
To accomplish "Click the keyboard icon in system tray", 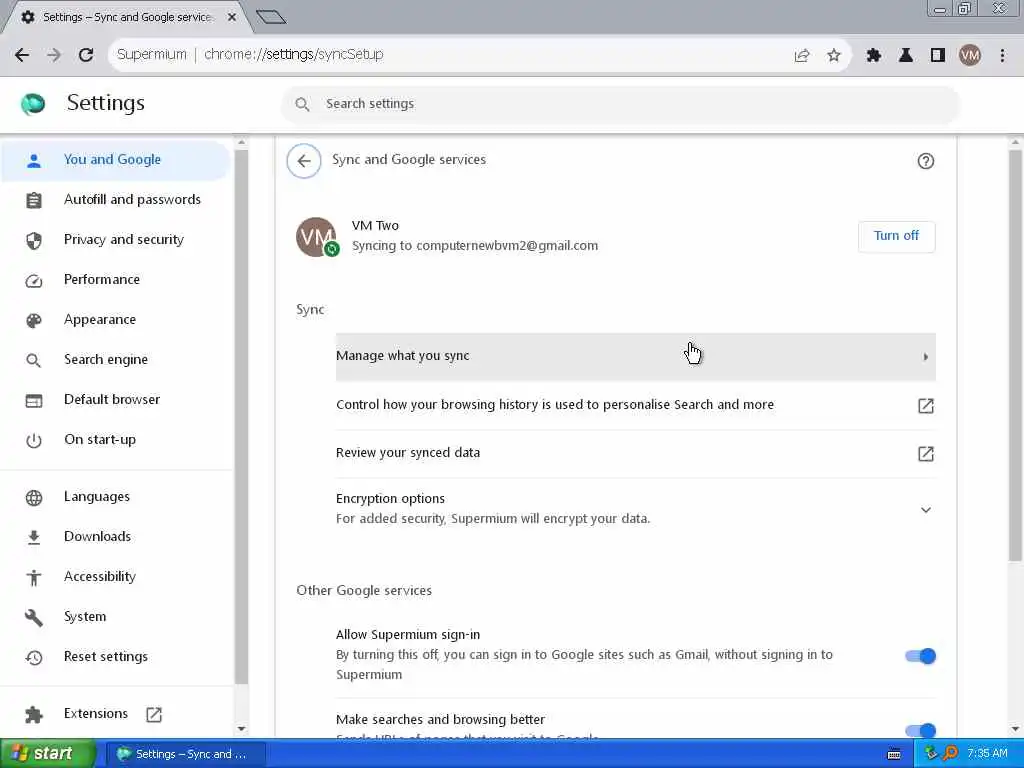I will point(894,754).
